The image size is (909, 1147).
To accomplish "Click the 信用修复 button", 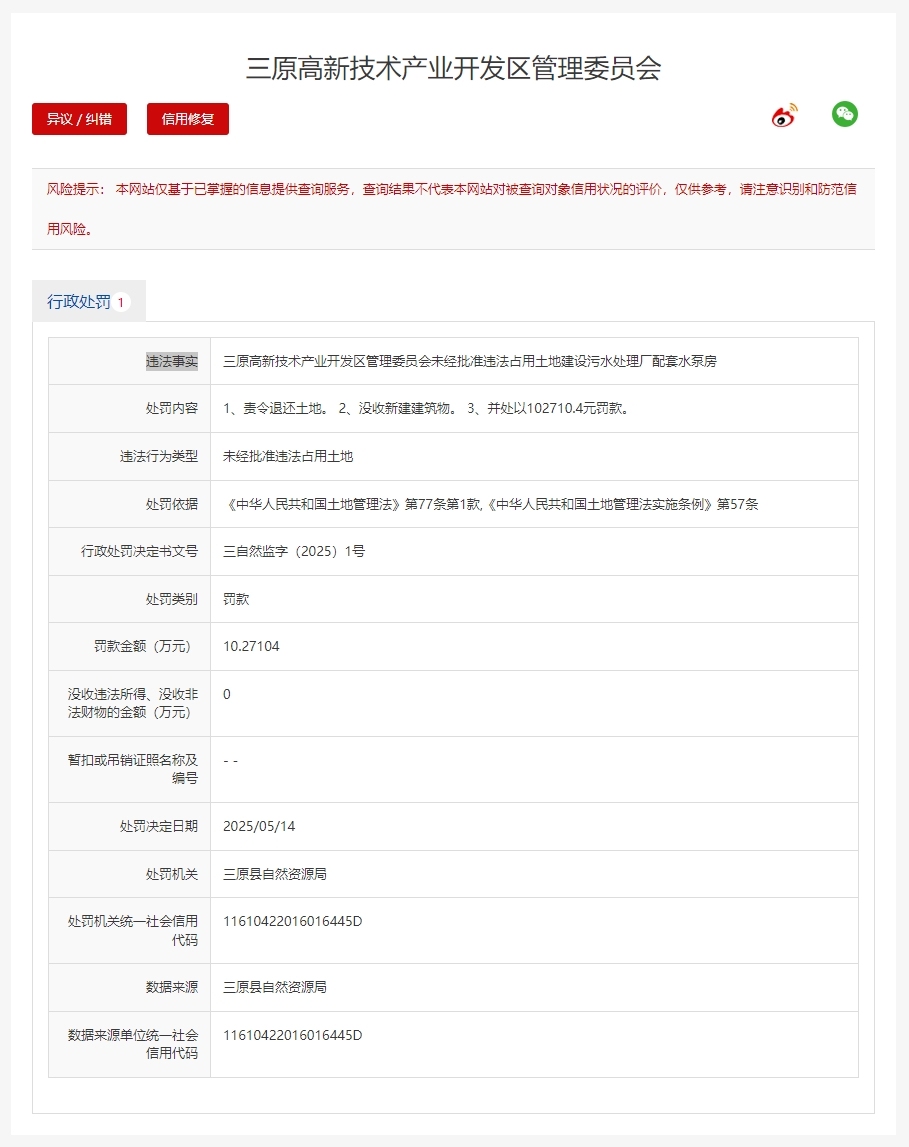I will (188, 119).
